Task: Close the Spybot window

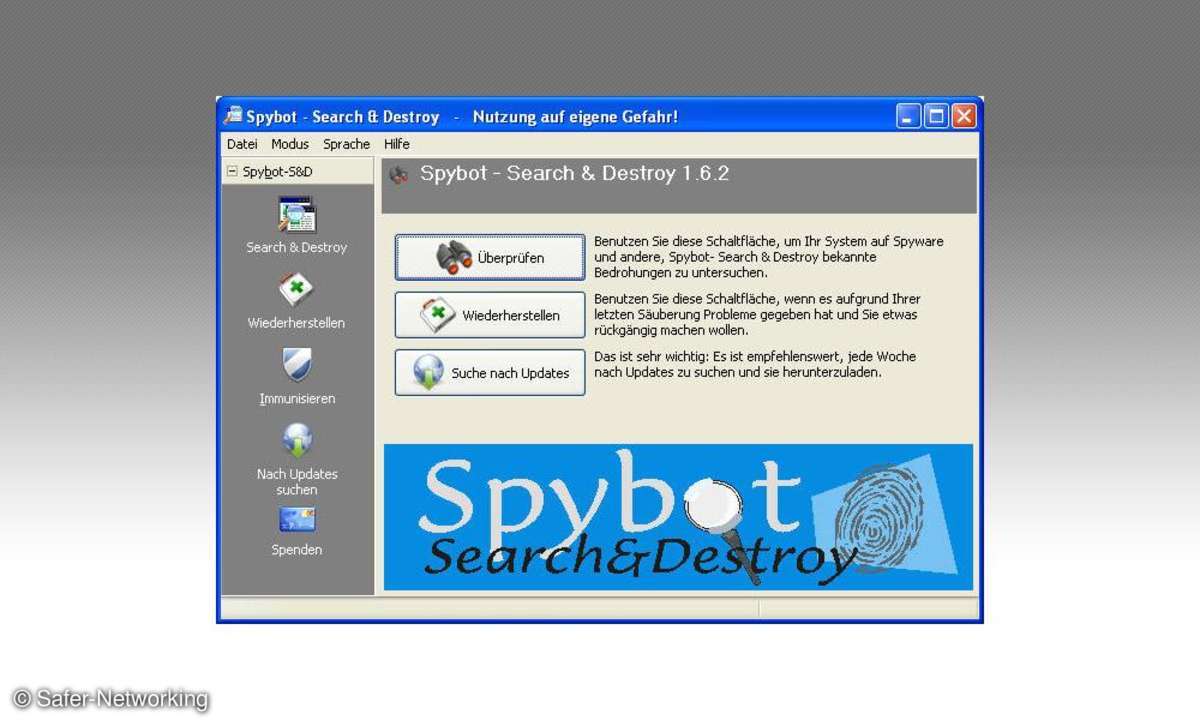Action: tap(964, 116)
